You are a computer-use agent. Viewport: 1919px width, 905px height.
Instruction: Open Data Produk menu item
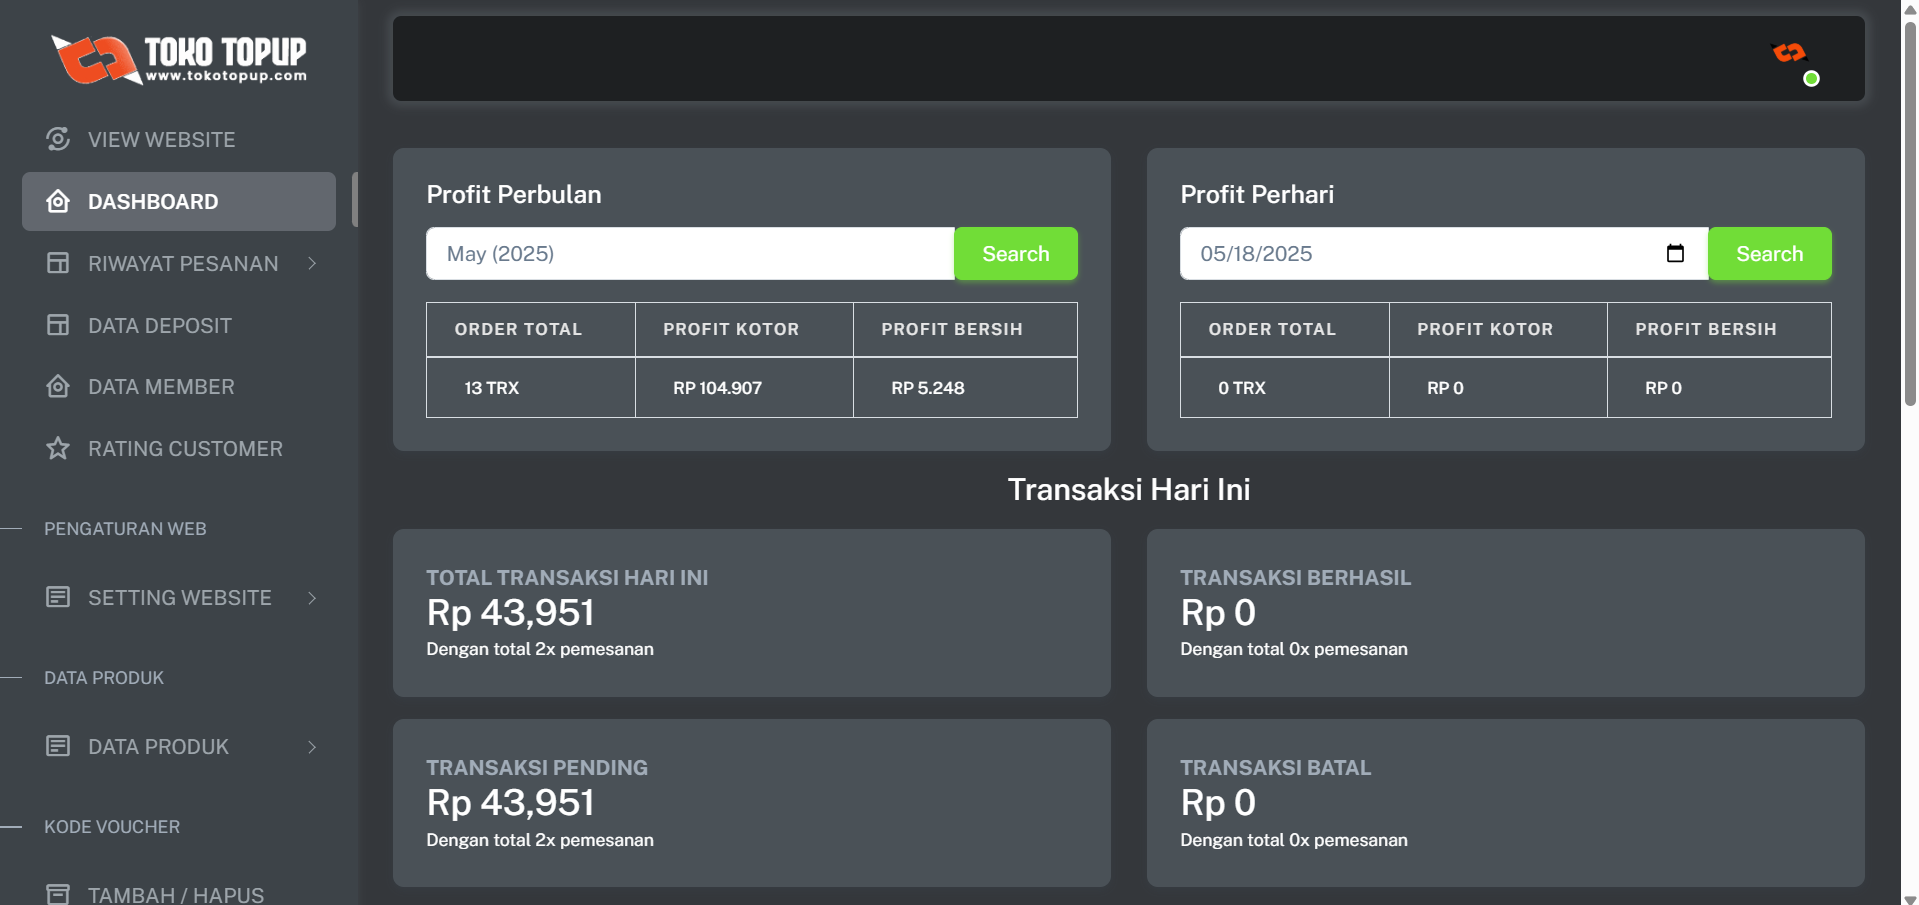click(179, 746)
